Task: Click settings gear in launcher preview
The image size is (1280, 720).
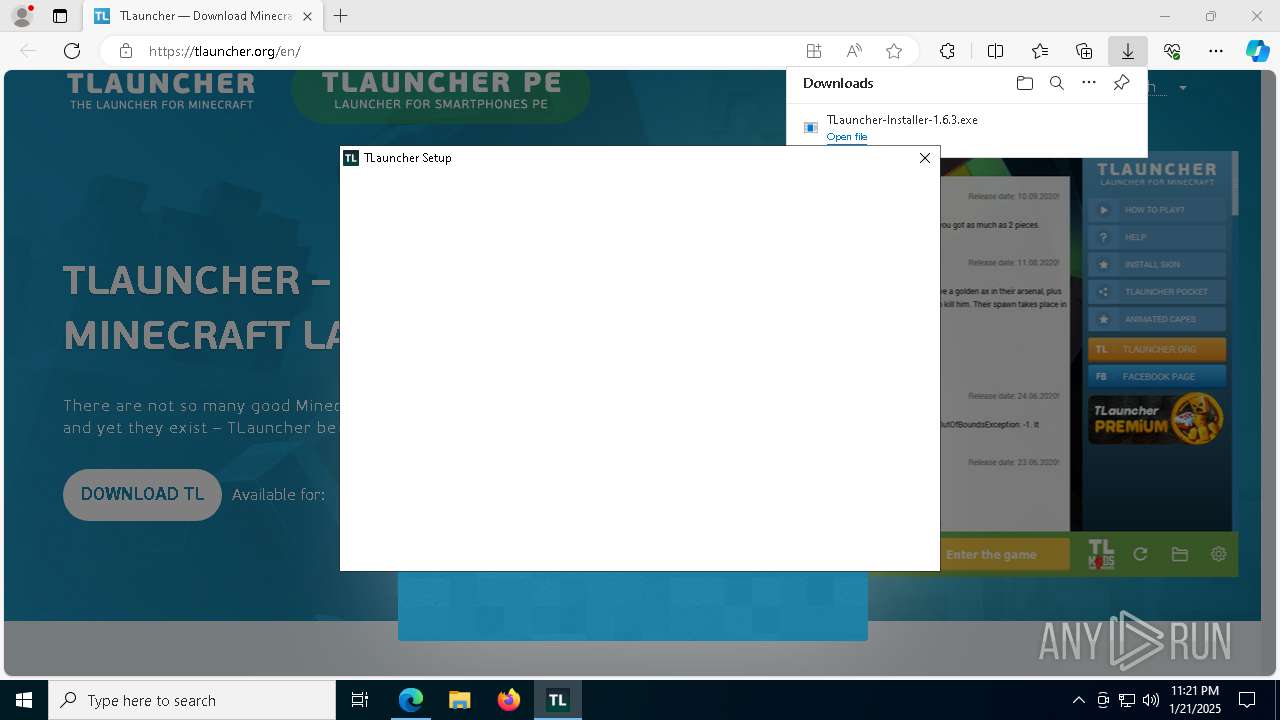Action: [x=1218, y=554]
